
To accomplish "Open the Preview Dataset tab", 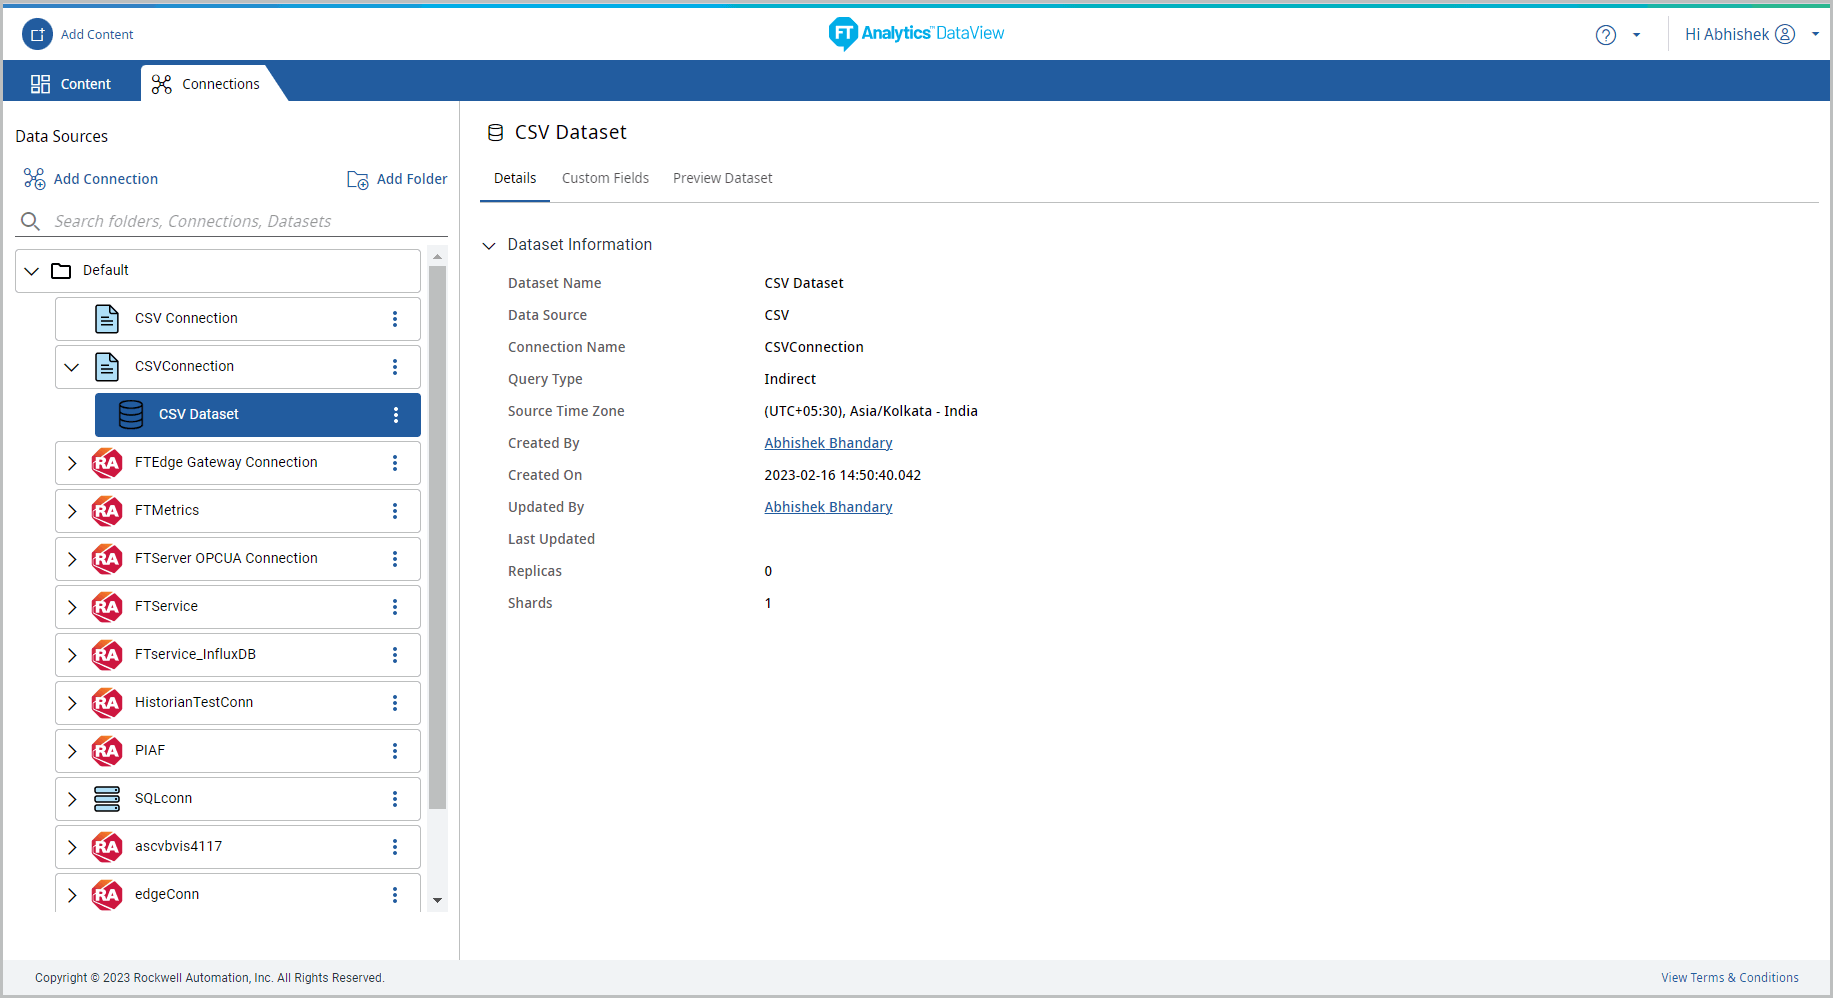I will [722, 178].
